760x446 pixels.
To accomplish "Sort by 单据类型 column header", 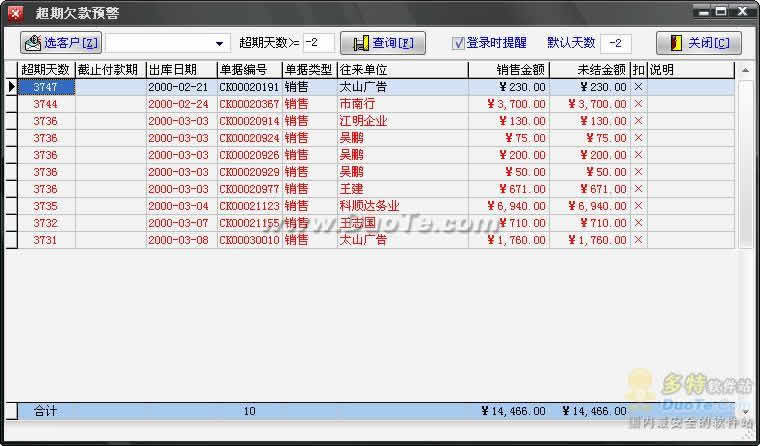I will [310, 70].
